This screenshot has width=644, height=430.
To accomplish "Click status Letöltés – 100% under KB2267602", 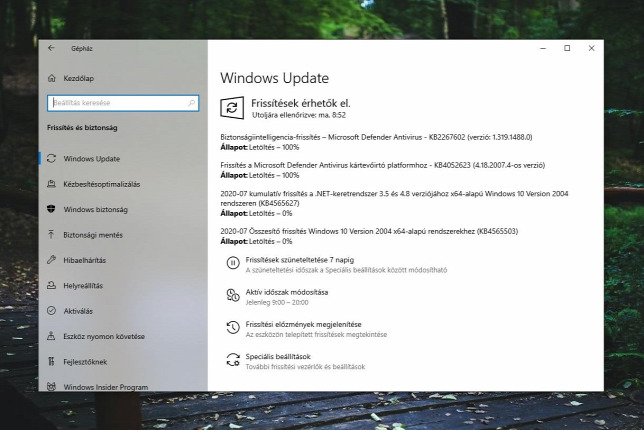I will [x=274, y=147].
